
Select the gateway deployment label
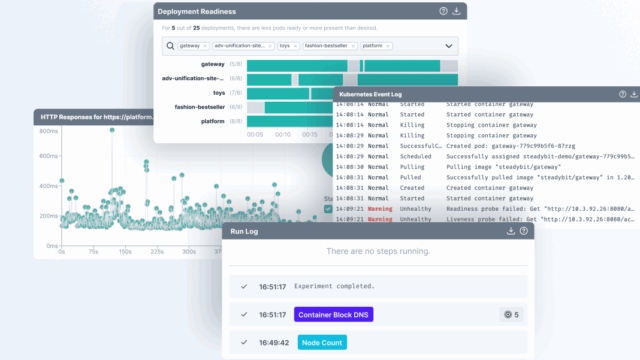click(x=213, y=64)
